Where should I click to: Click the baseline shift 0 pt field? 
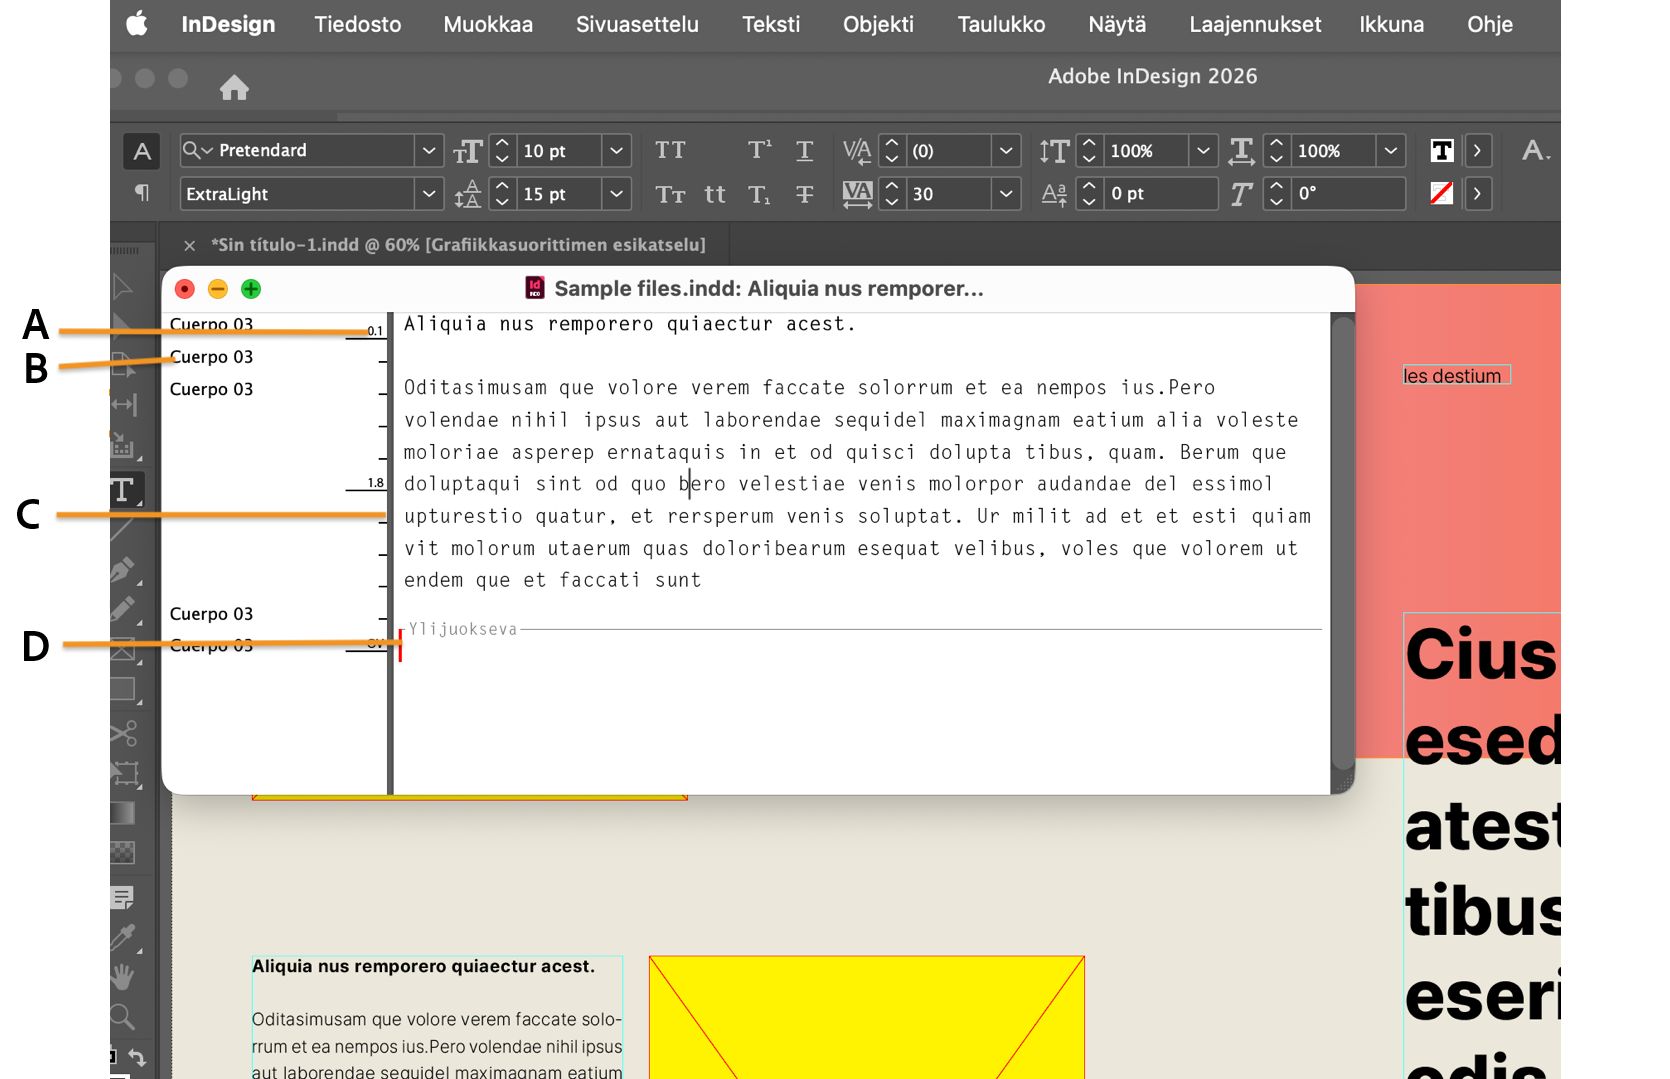tap(1161, 193)
